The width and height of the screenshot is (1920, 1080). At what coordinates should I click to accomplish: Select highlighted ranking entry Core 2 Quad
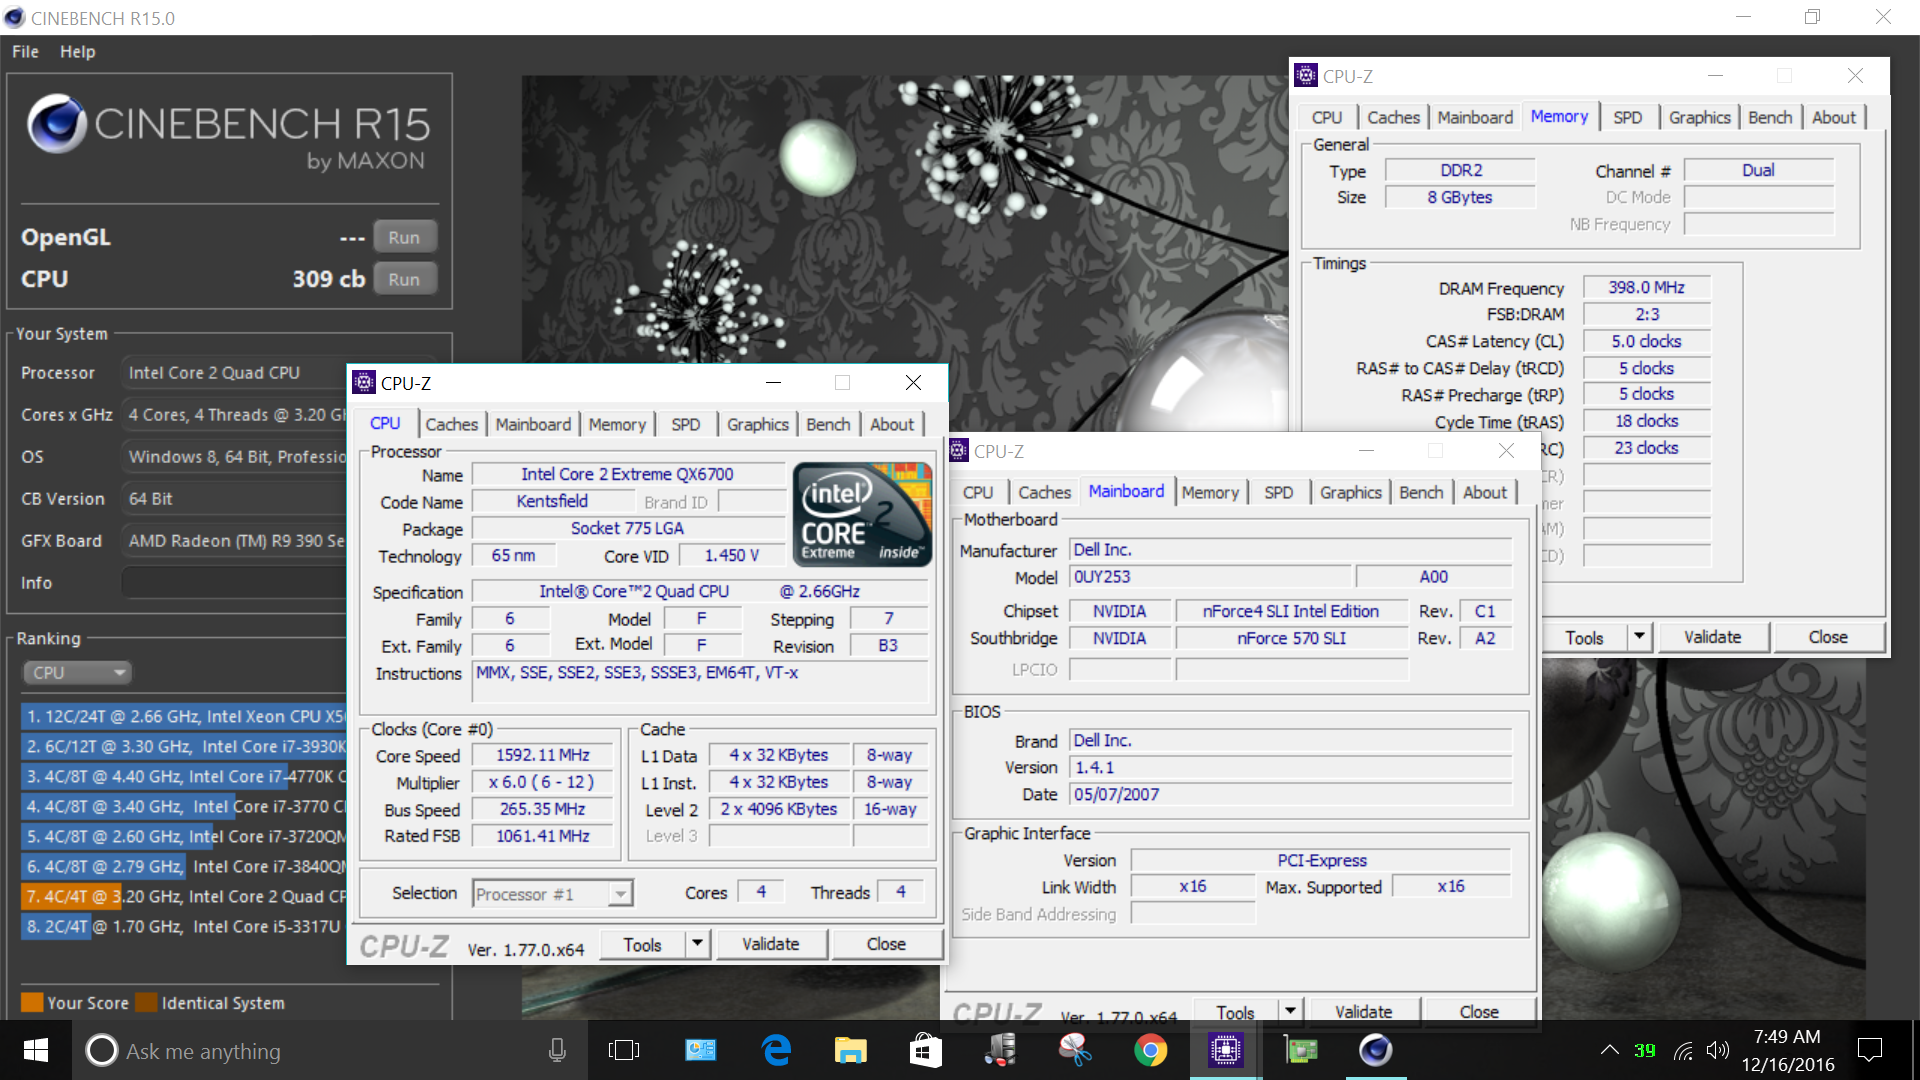tap(184, 896)
